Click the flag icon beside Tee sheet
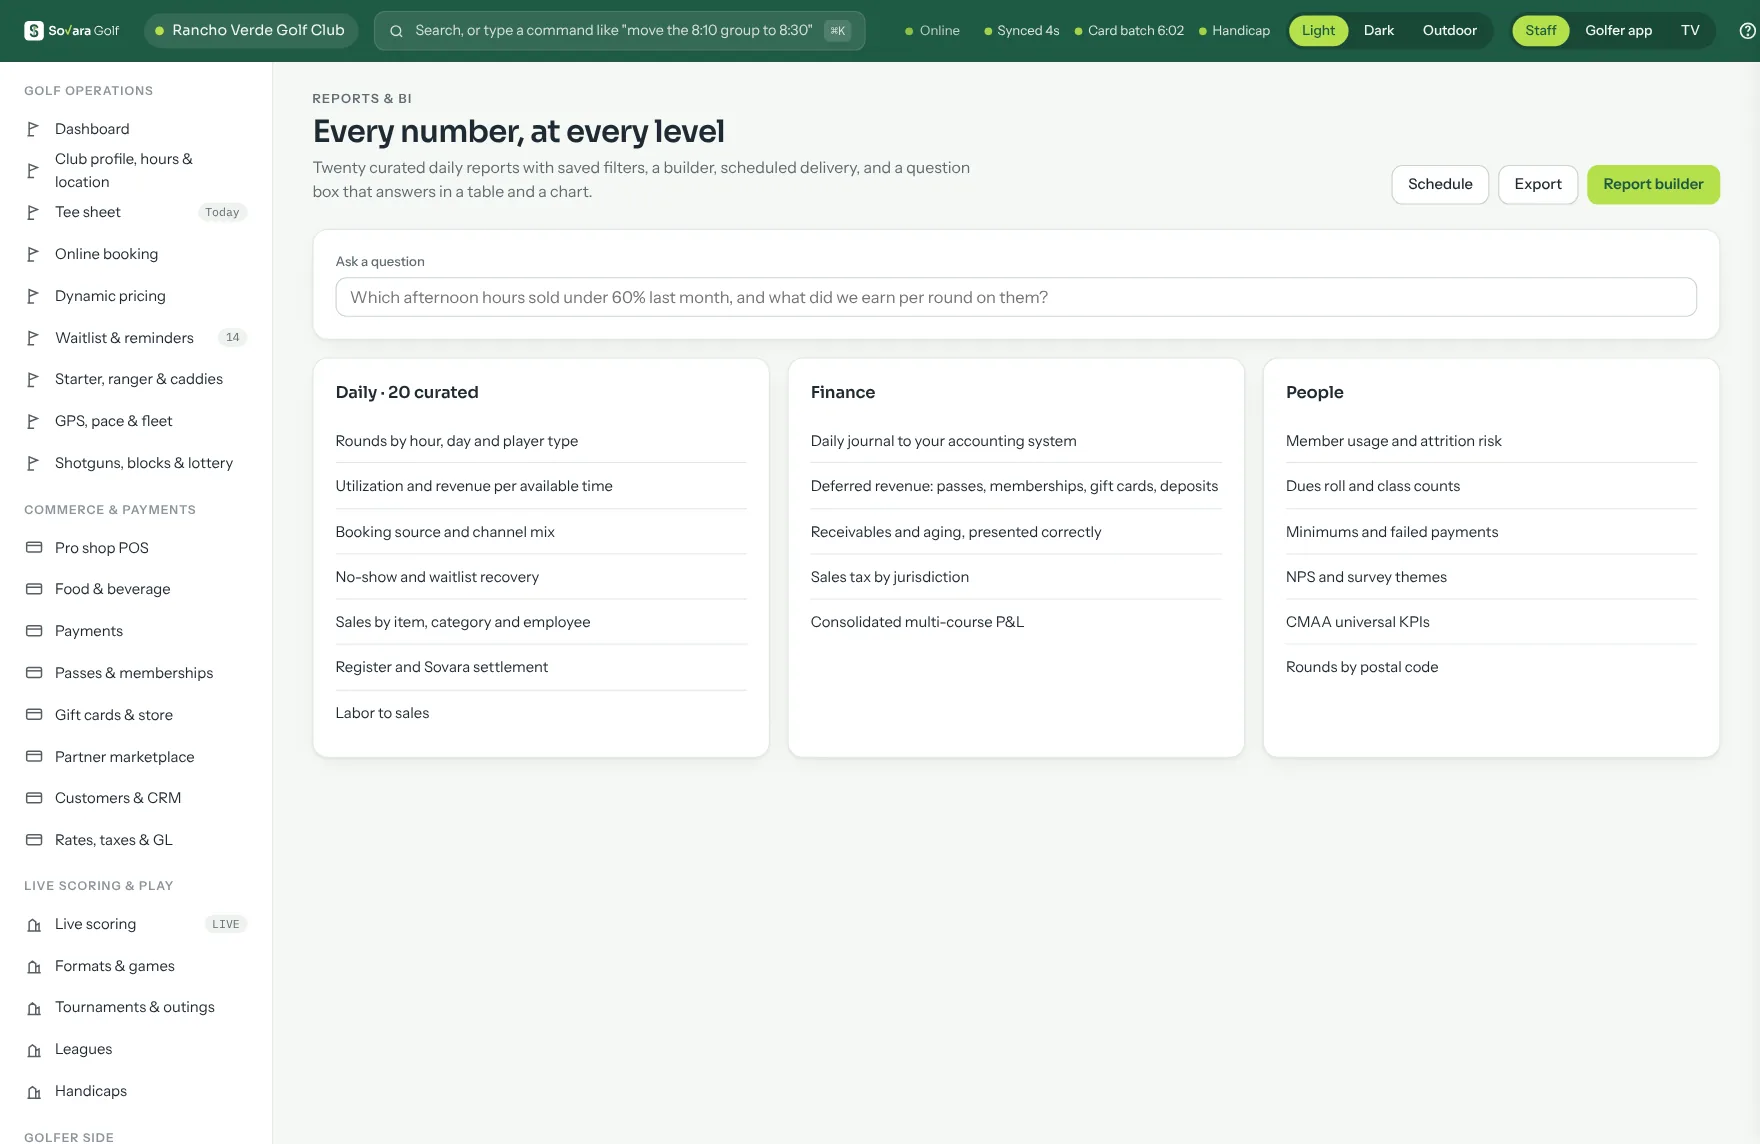1760x1144 pixels. pos(33,212)
